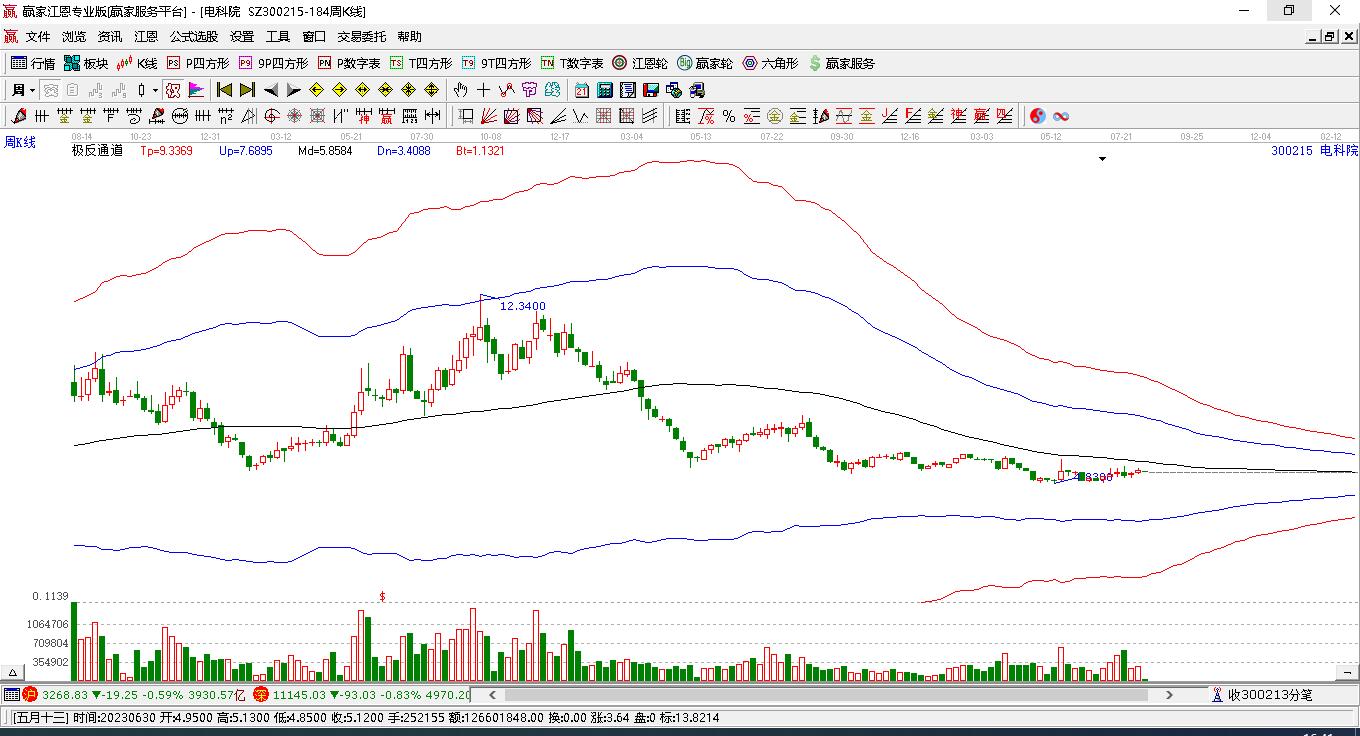Open the T四方形 tool
Screen dimensions: 1360x736
(421, 63)
